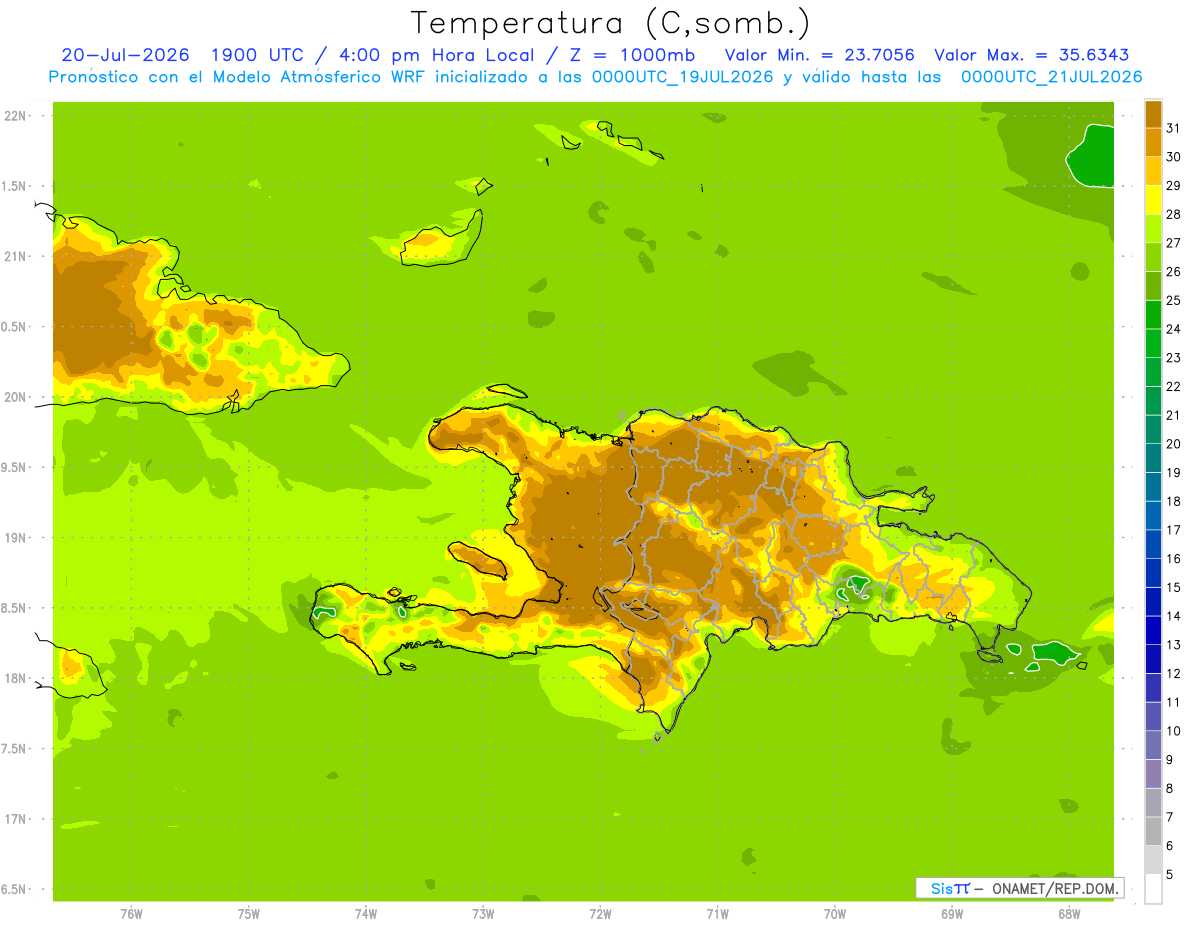Image resolution: width=1200 pixels, height=927 pixels.
Task: Click the "75W" longitude label
Action: coord(248,913)
